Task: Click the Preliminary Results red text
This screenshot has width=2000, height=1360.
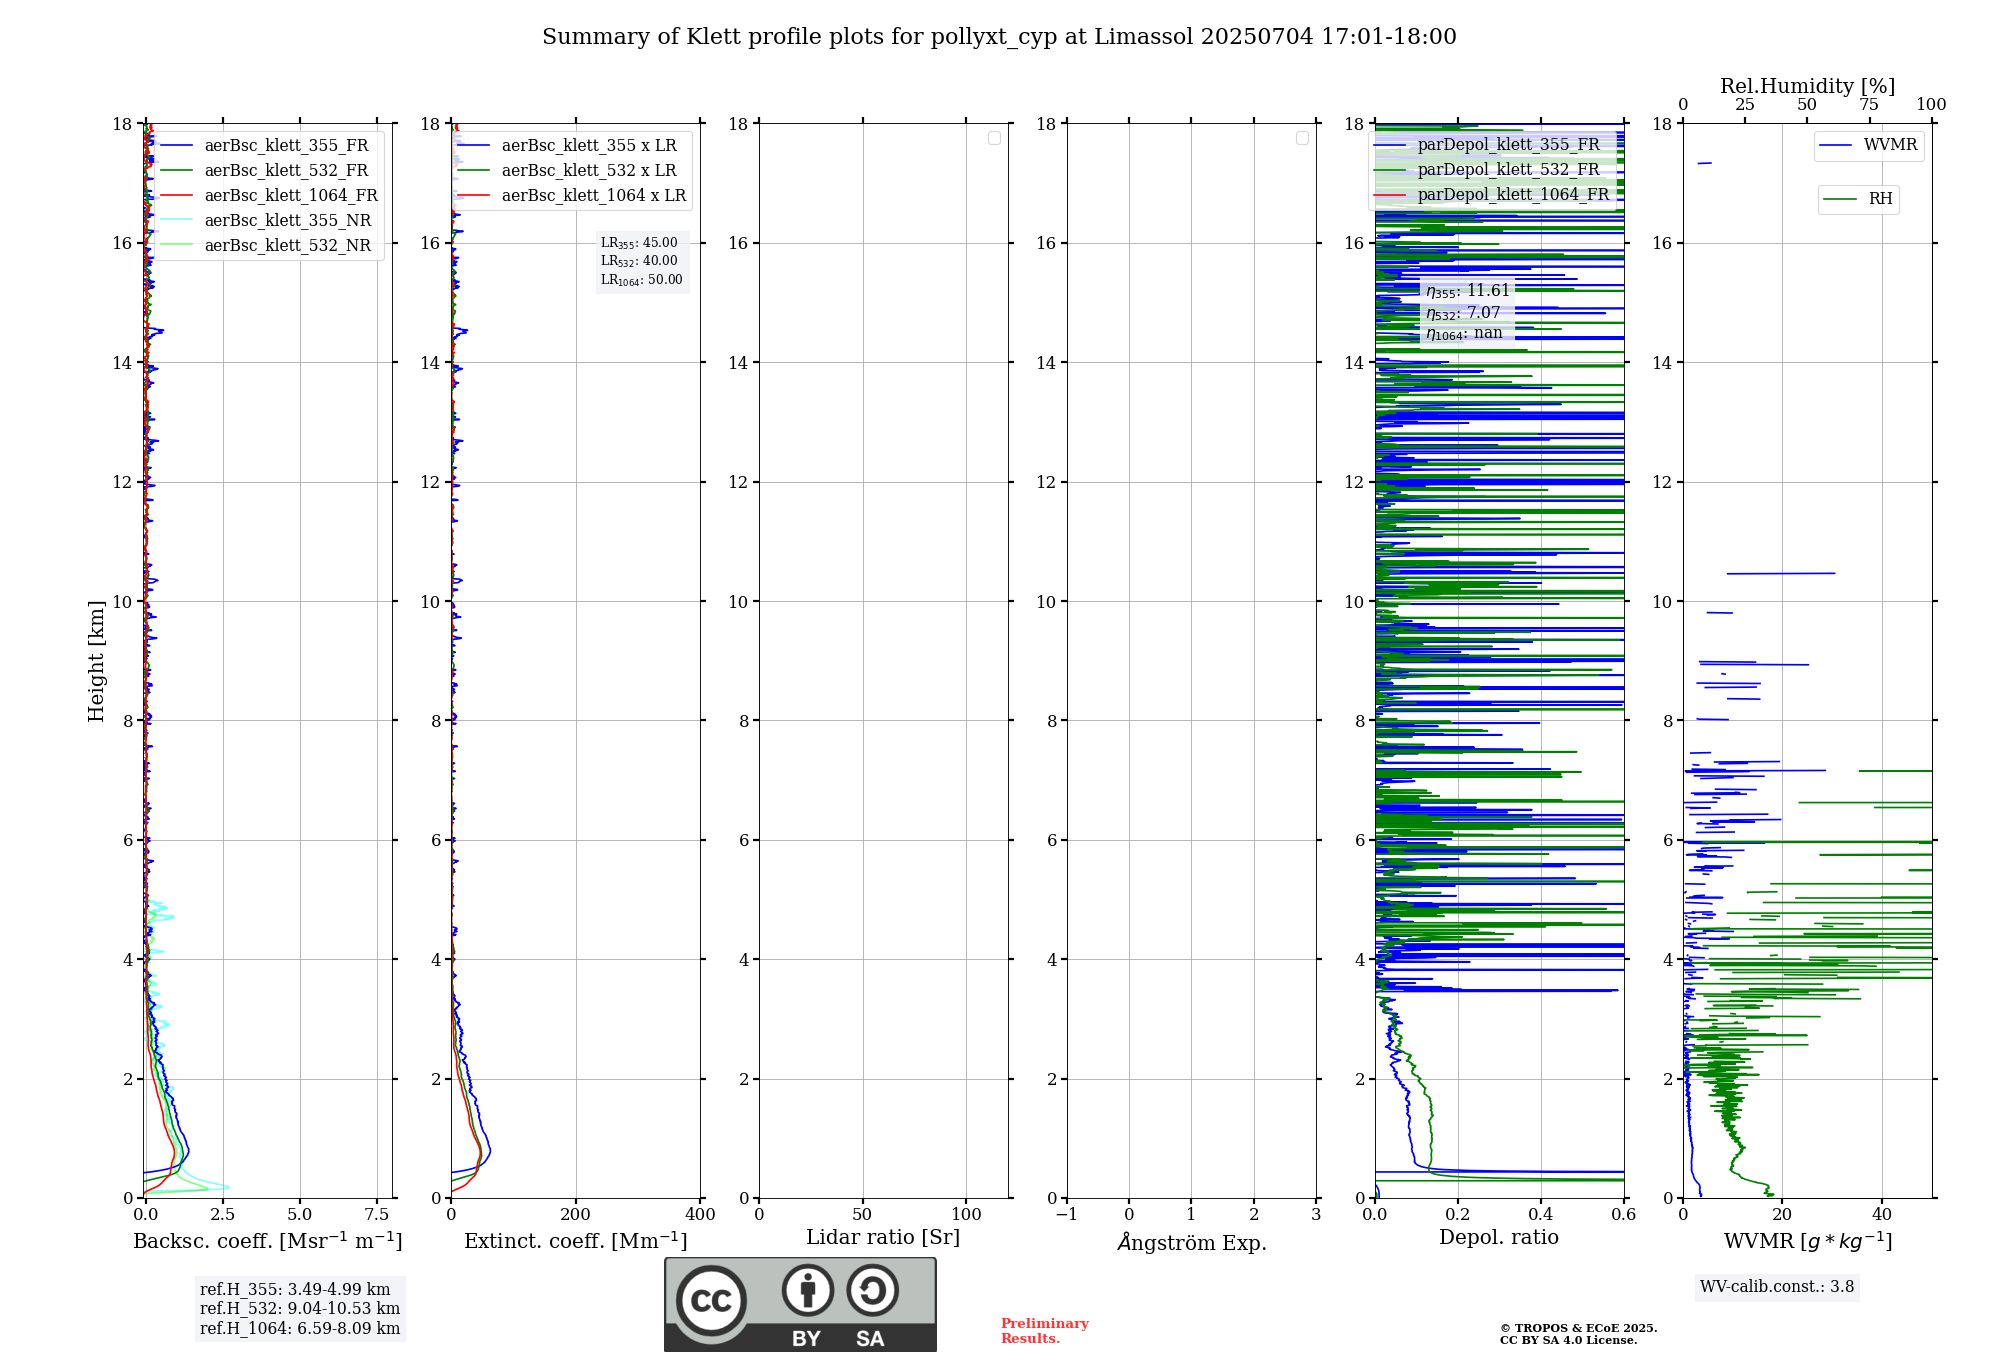Action: 1045,1331
